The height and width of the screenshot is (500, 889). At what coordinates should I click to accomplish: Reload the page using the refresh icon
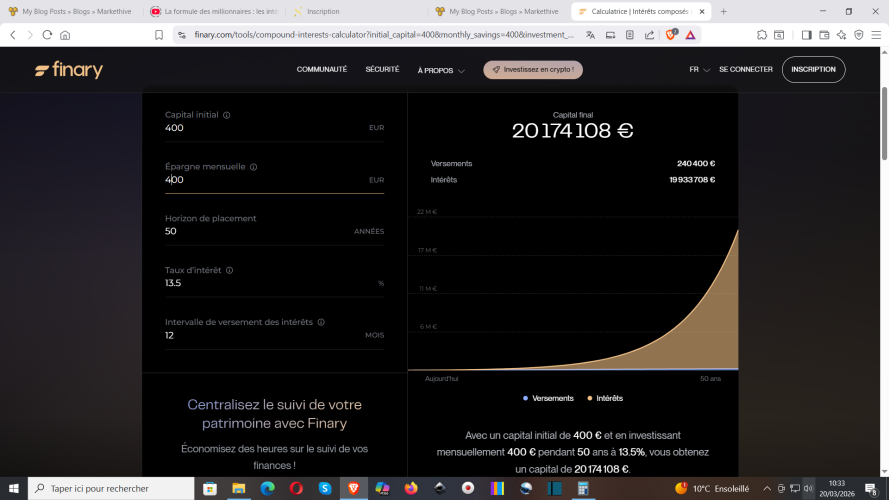point(47,34)
